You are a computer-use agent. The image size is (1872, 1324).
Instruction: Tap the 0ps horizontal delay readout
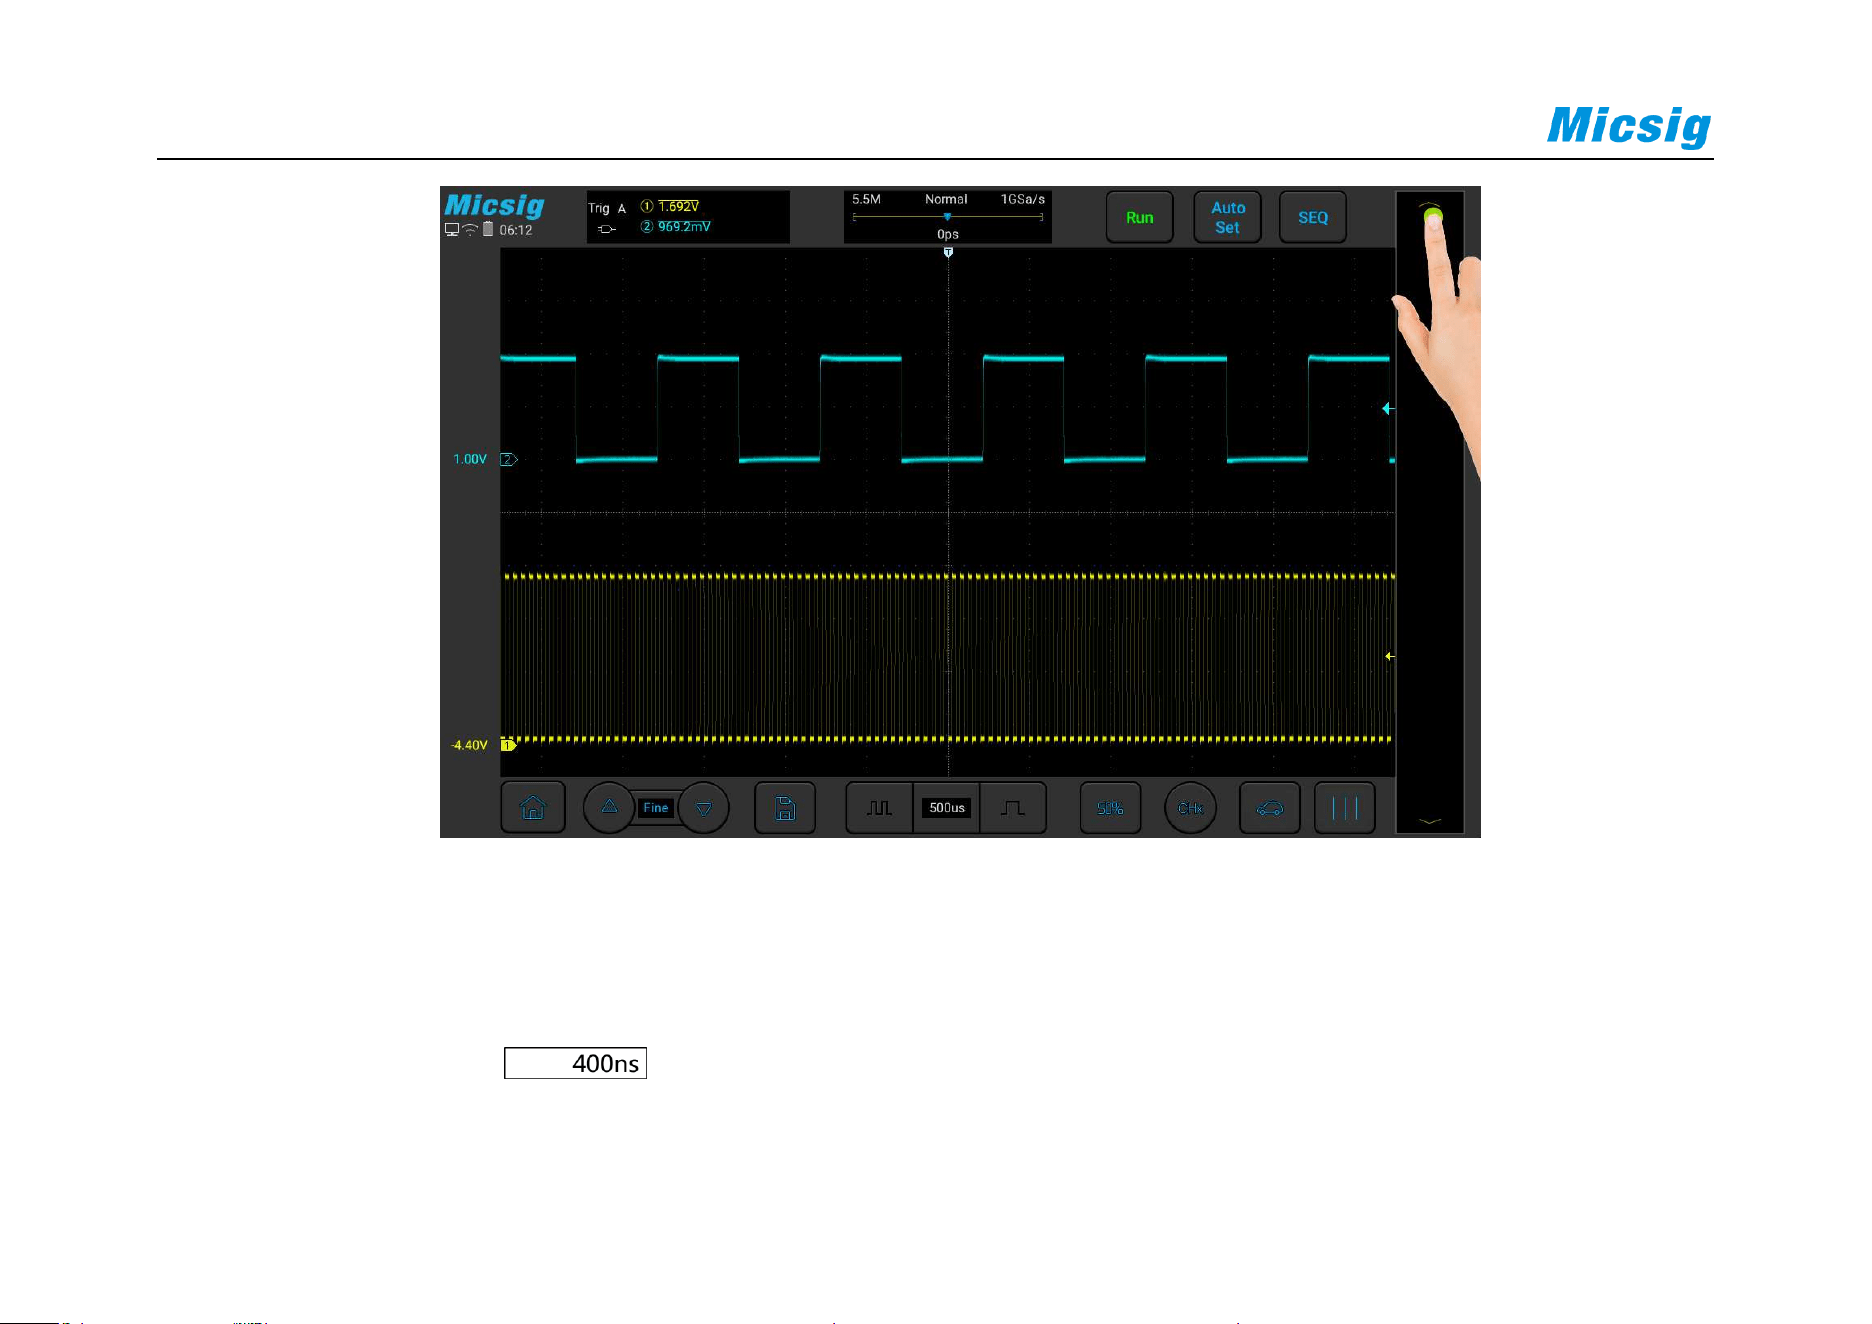pyautogui.click(x=948, y=234)
